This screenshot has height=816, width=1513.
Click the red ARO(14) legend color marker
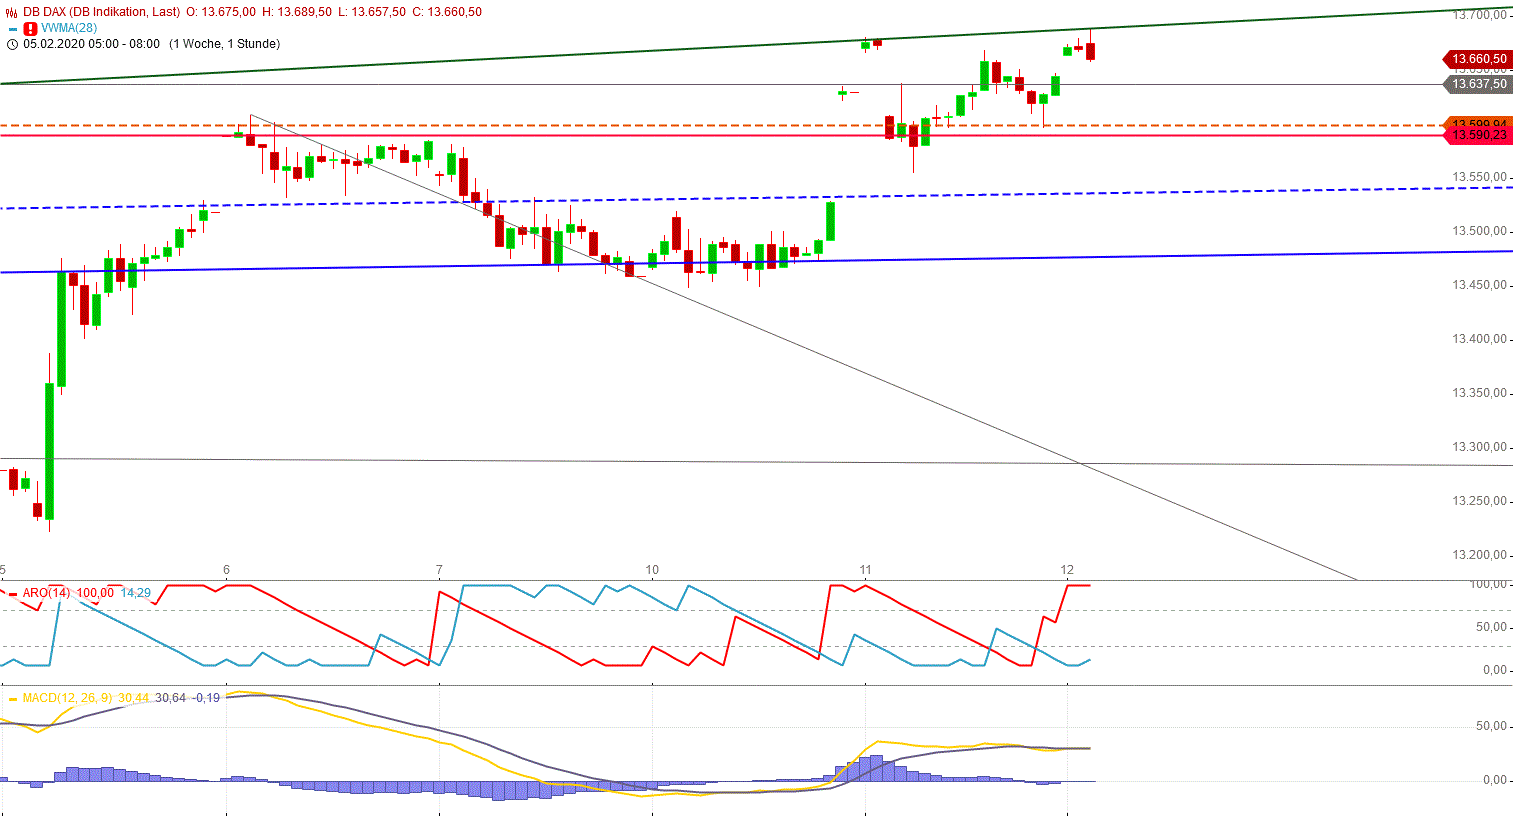(12, 593)
